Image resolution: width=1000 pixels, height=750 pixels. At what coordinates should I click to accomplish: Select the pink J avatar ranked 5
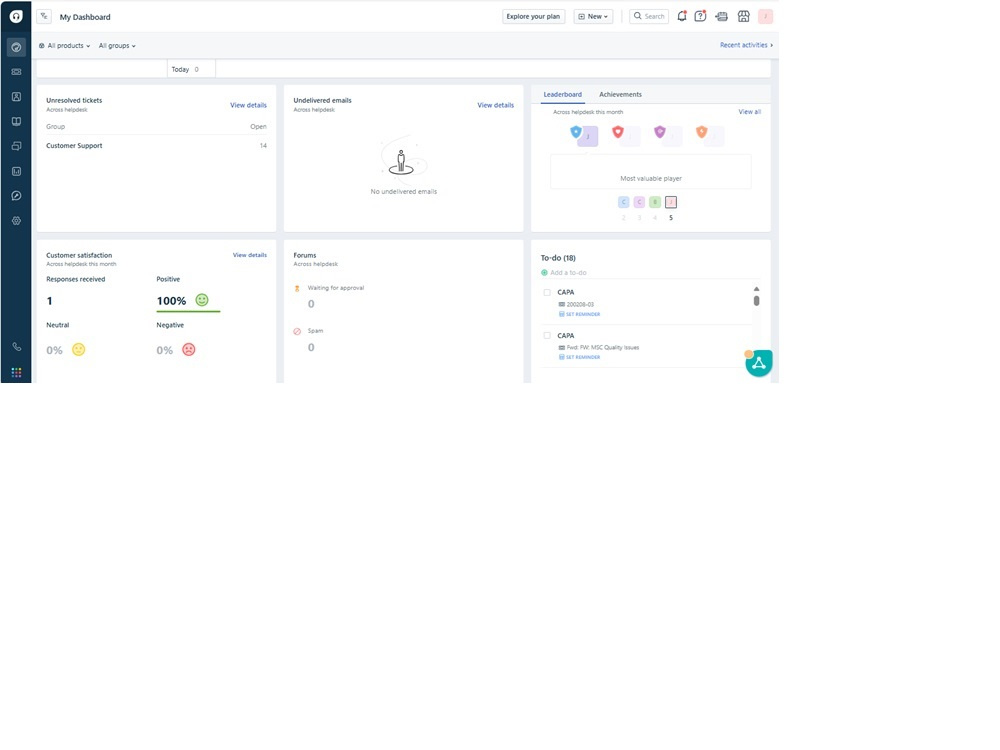(x=671, y=202)
